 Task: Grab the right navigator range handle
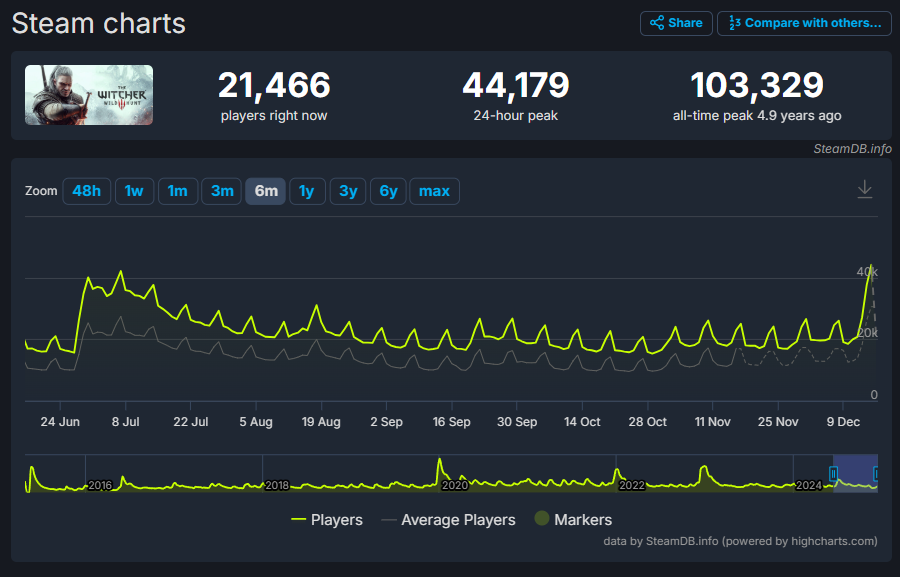coord(876,474)
